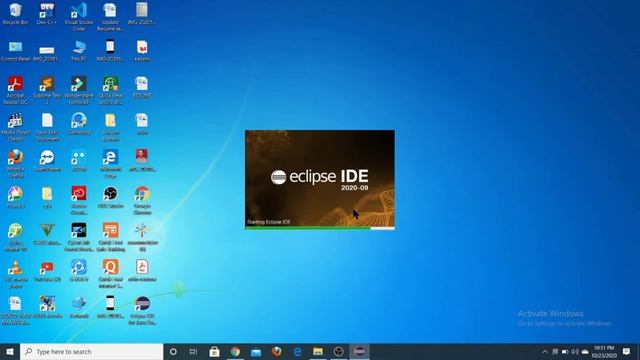Screen dimensions: 640x360
Task: Select the Mozilla Firefox desktop shortcut
Action: coord(15,164)
